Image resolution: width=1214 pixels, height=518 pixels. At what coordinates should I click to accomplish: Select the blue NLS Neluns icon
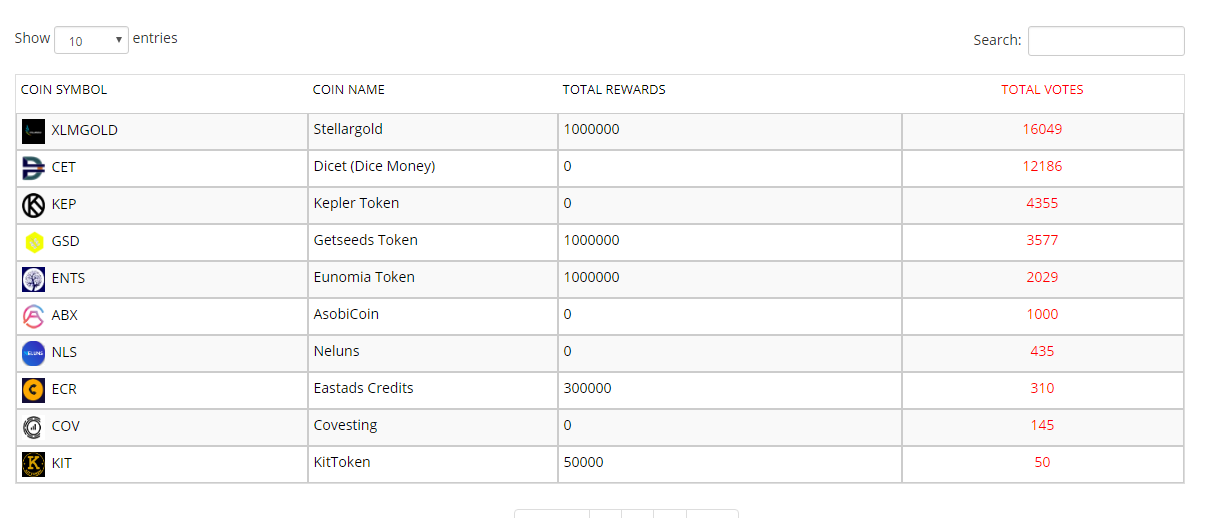click(34, 353)
